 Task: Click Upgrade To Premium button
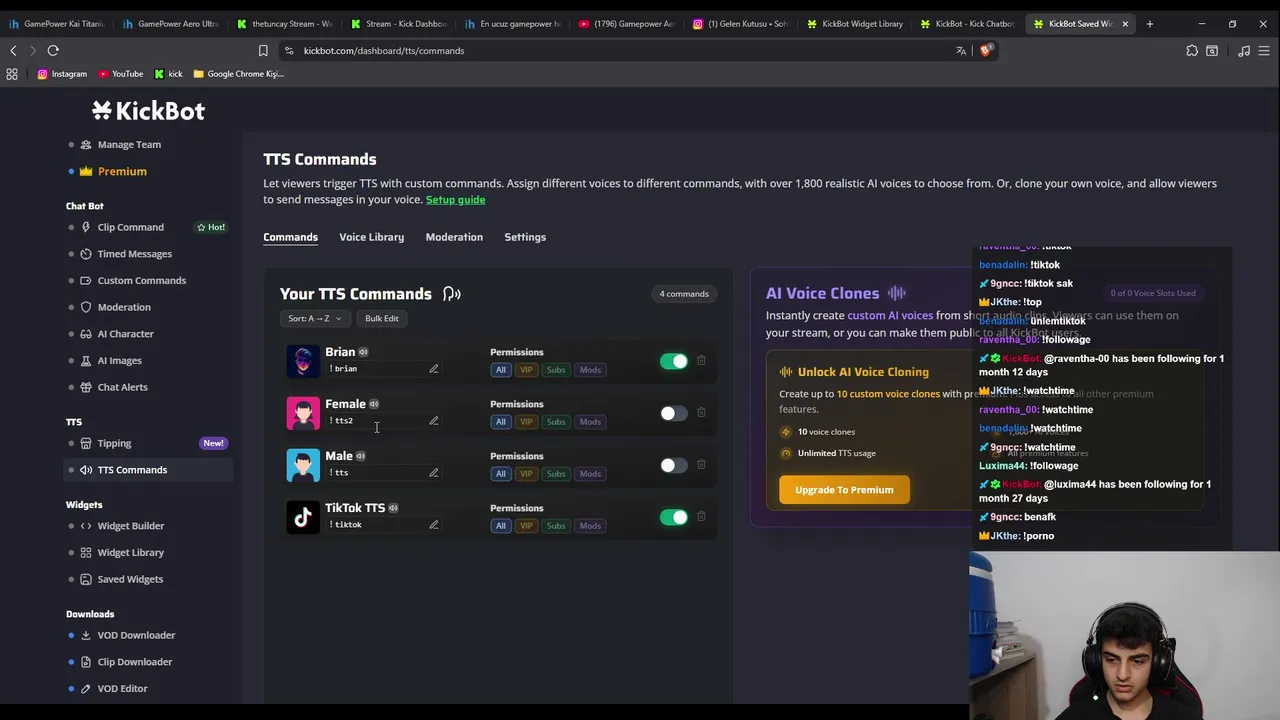click(844, 490)
